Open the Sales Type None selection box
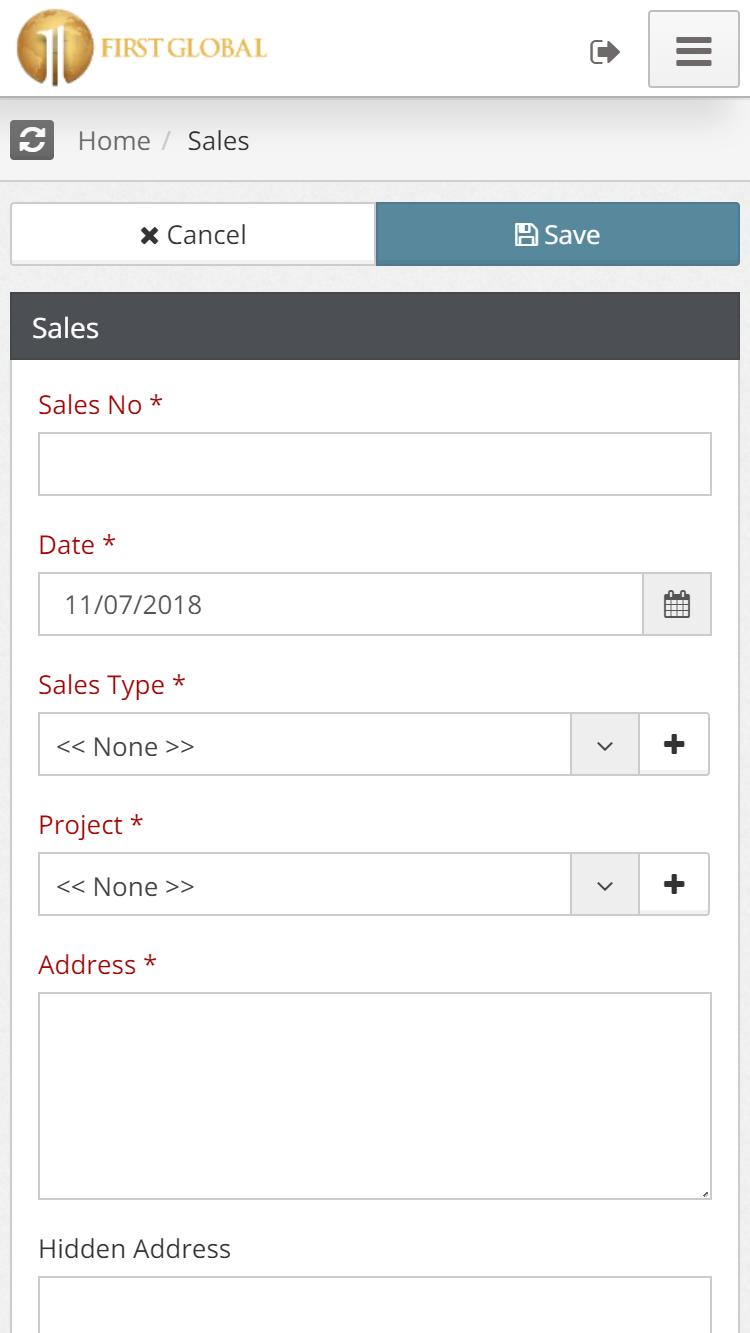750x1333 pixels. tap(305, 744)
